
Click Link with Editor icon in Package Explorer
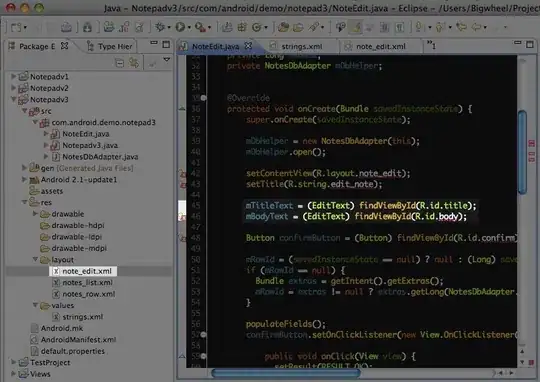point(134,63)
